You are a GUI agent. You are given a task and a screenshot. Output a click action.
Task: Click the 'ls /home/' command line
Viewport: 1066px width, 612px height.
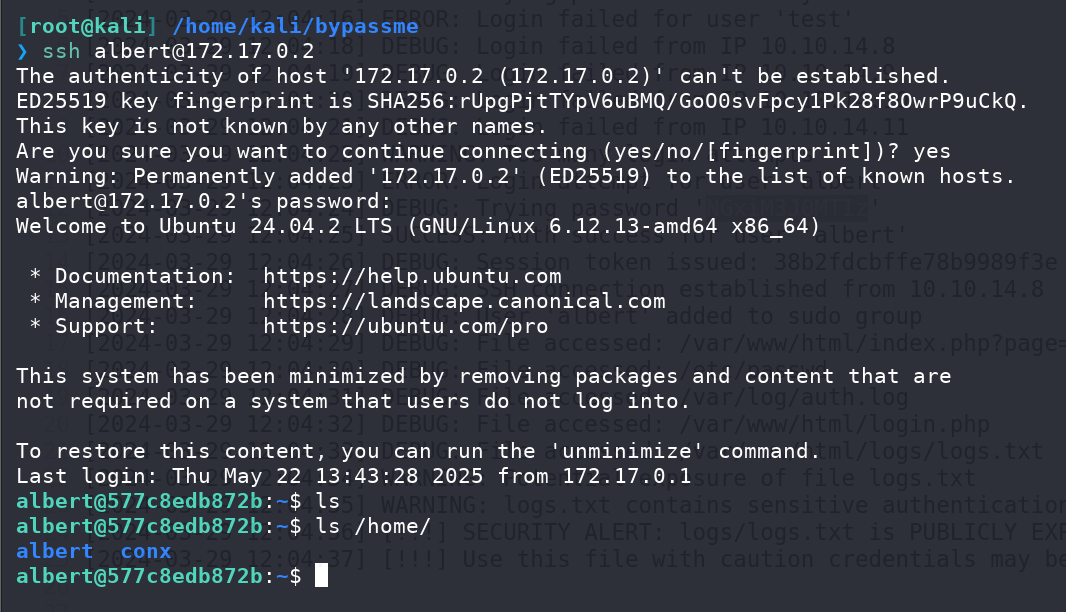tap(373, 526)
